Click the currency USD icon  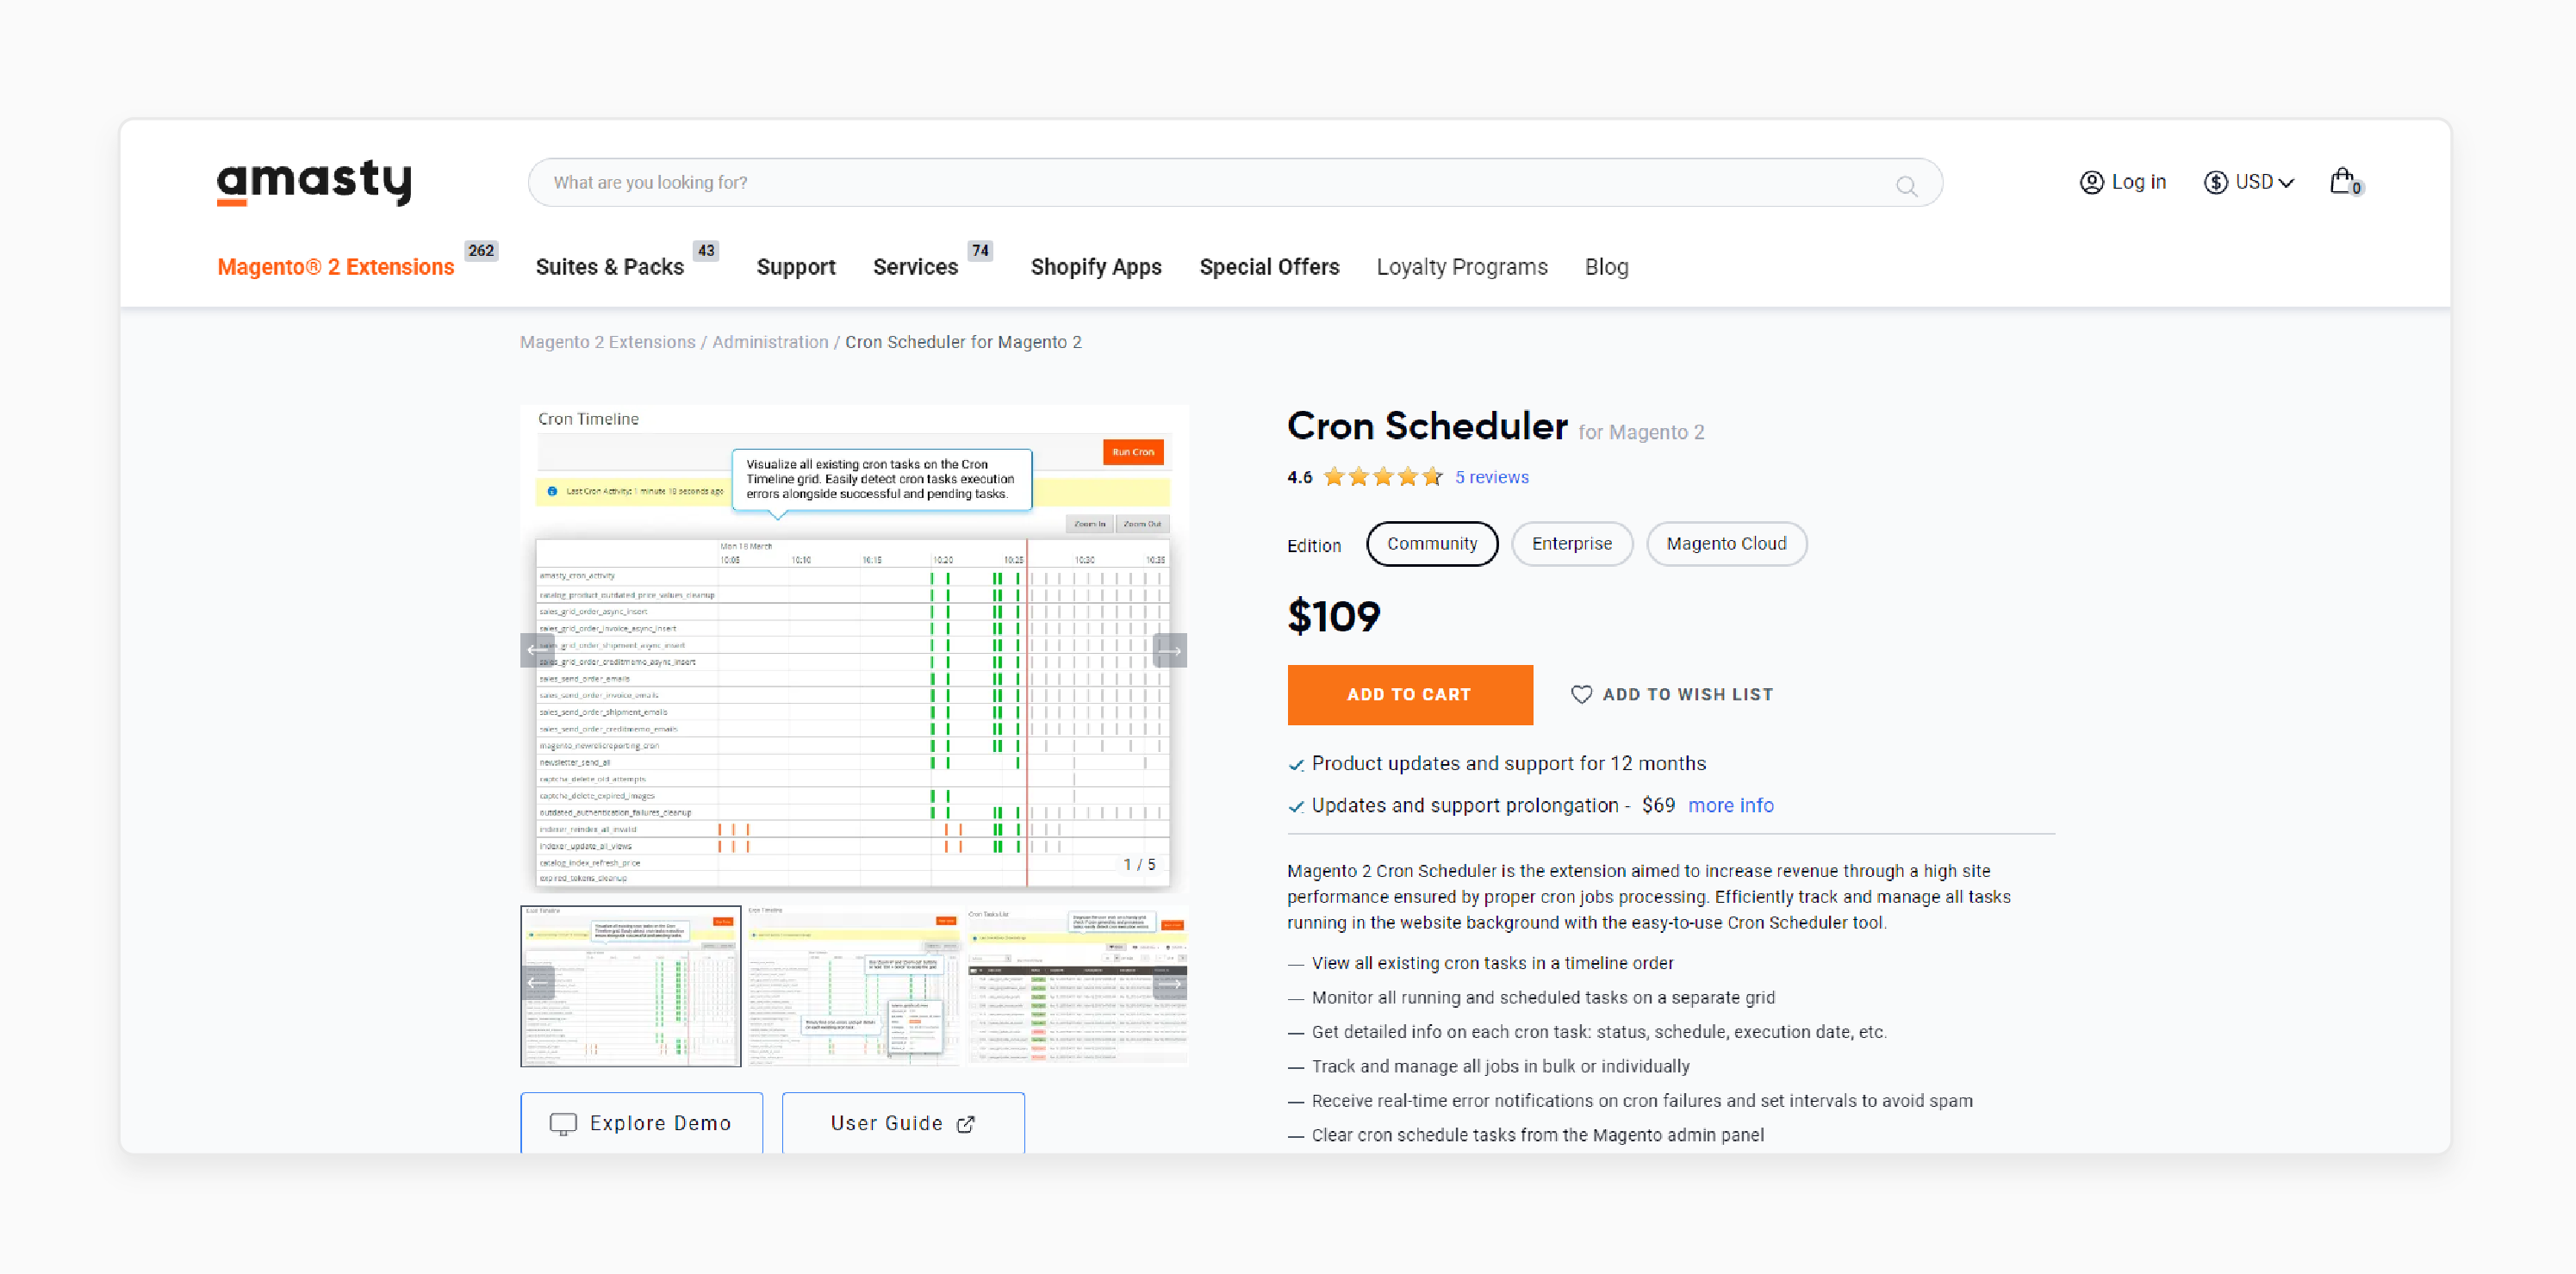(2218, 183)
